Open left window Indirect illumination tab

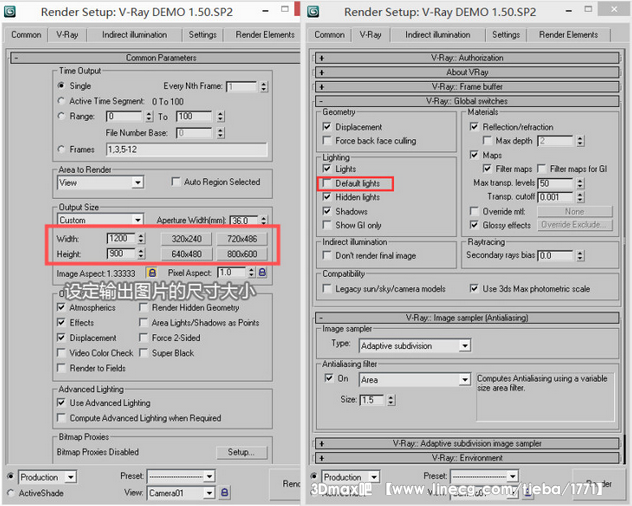(x=134, y=35)
